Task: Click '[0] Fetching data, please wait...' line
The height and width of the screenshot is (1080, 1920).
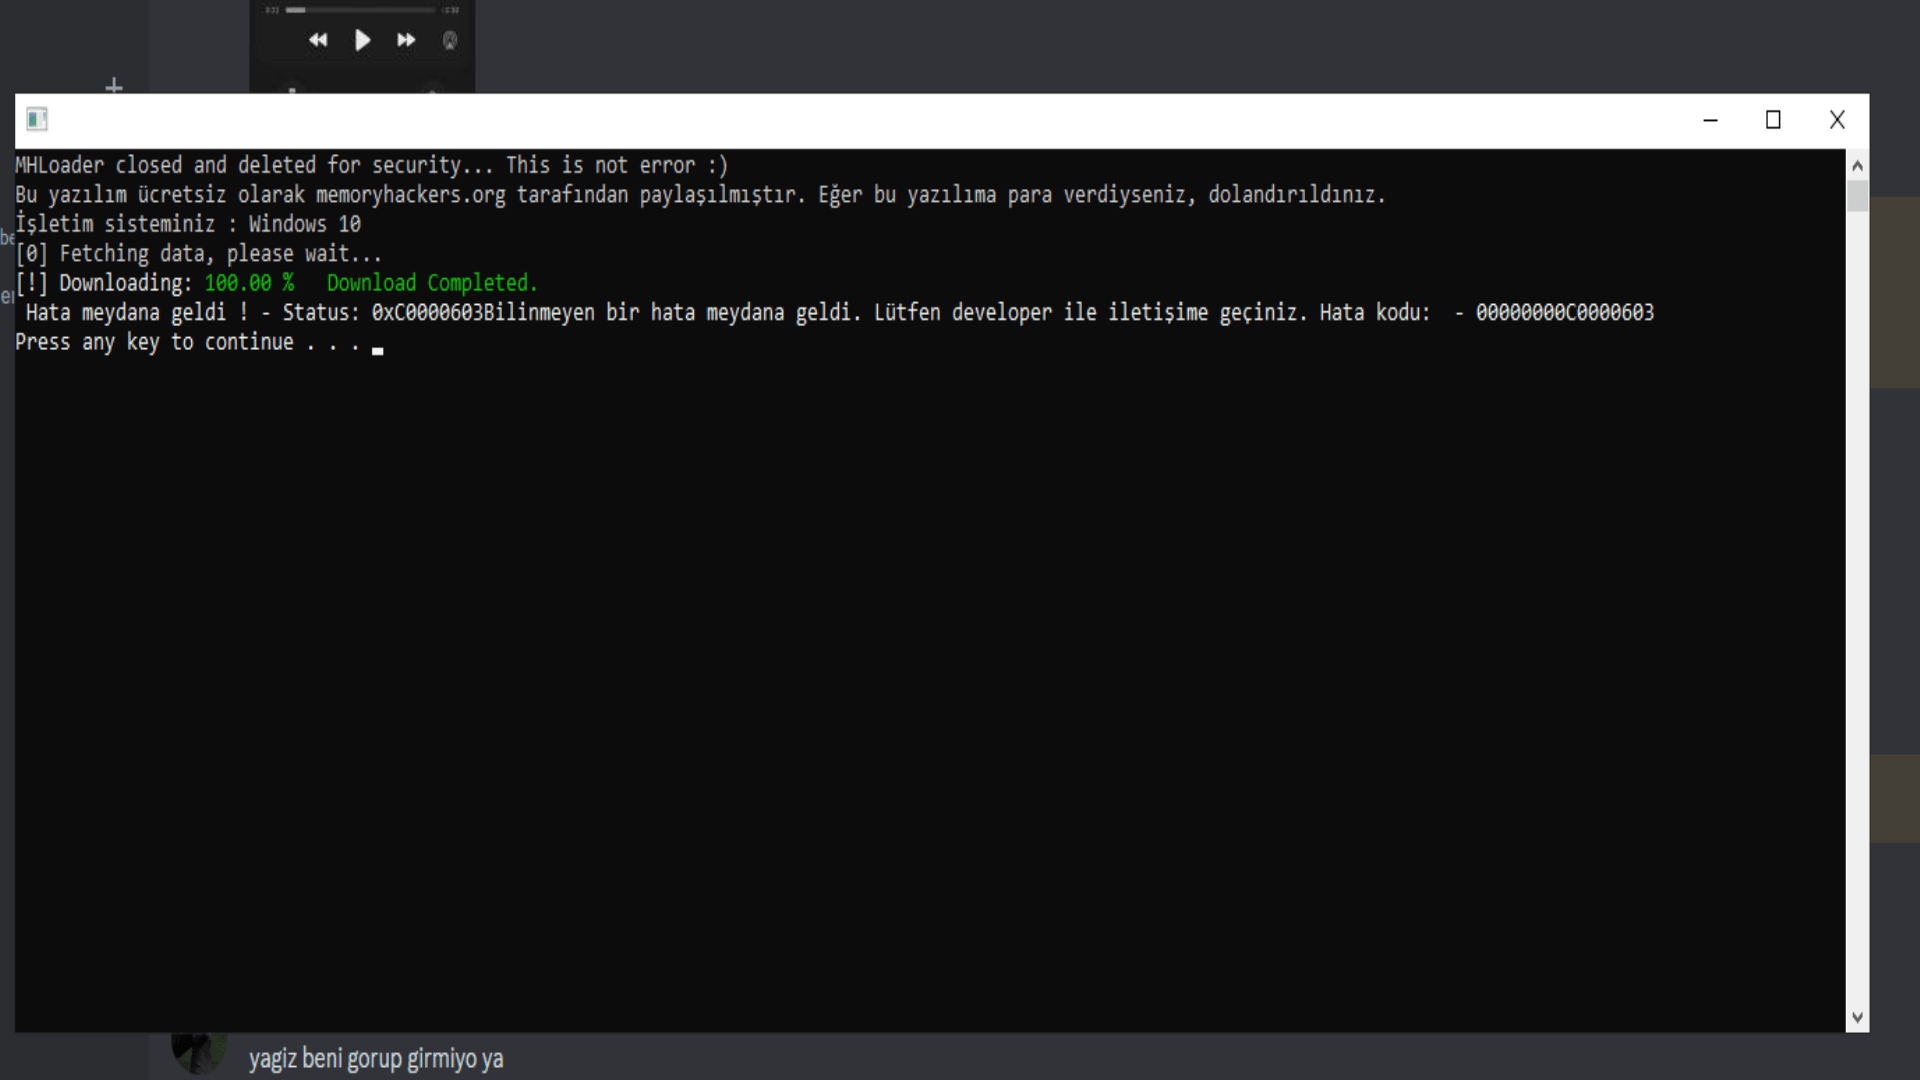Action: pos(199,254)
